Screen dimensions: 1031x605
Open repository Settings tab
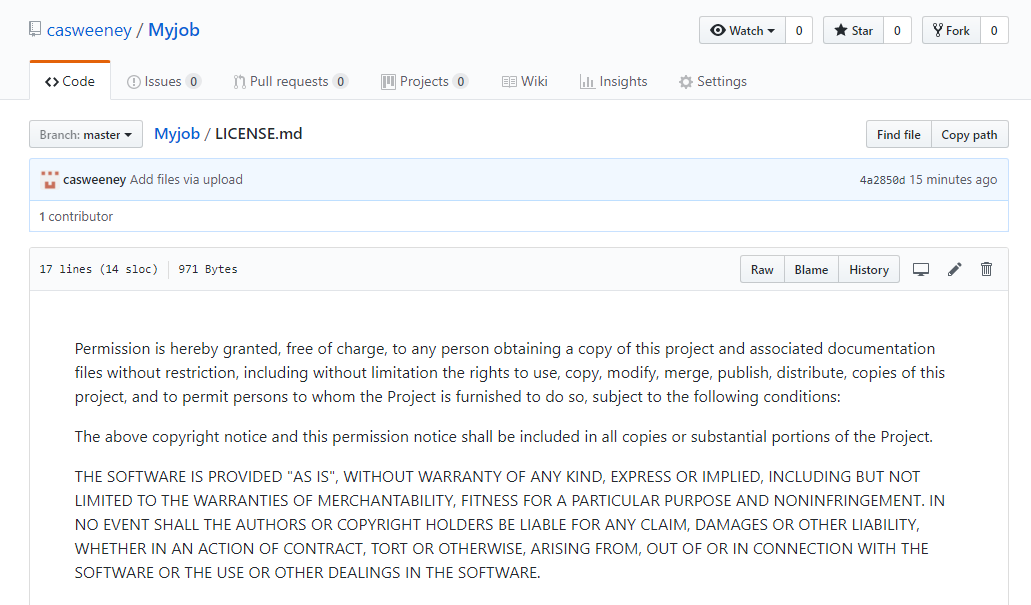tap(713, 82)
